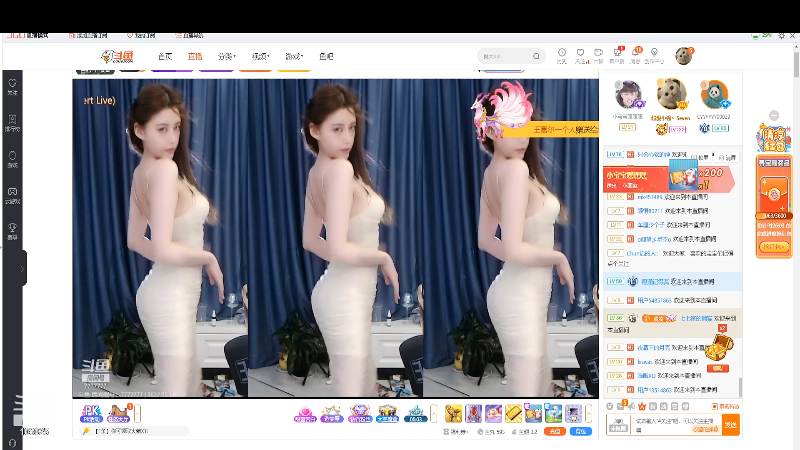
Task: Open followed channels heart icon in header
Action: tap(580, 55)
